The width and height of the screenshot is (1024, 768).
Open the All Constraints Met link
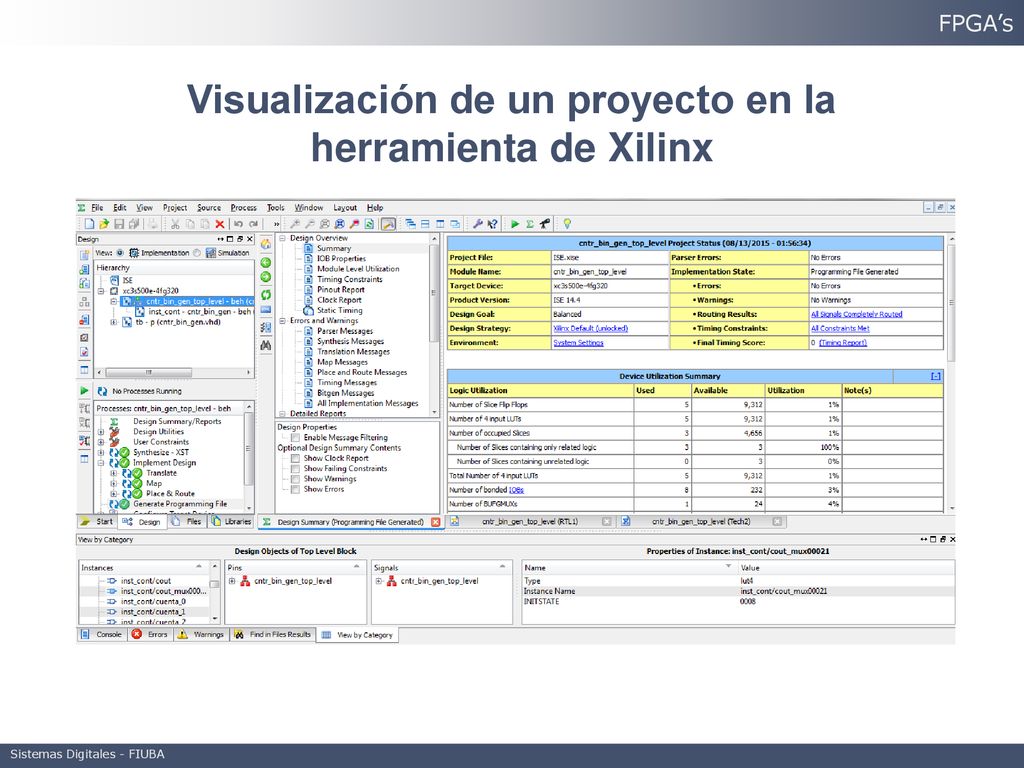click(x=840, y=328)
